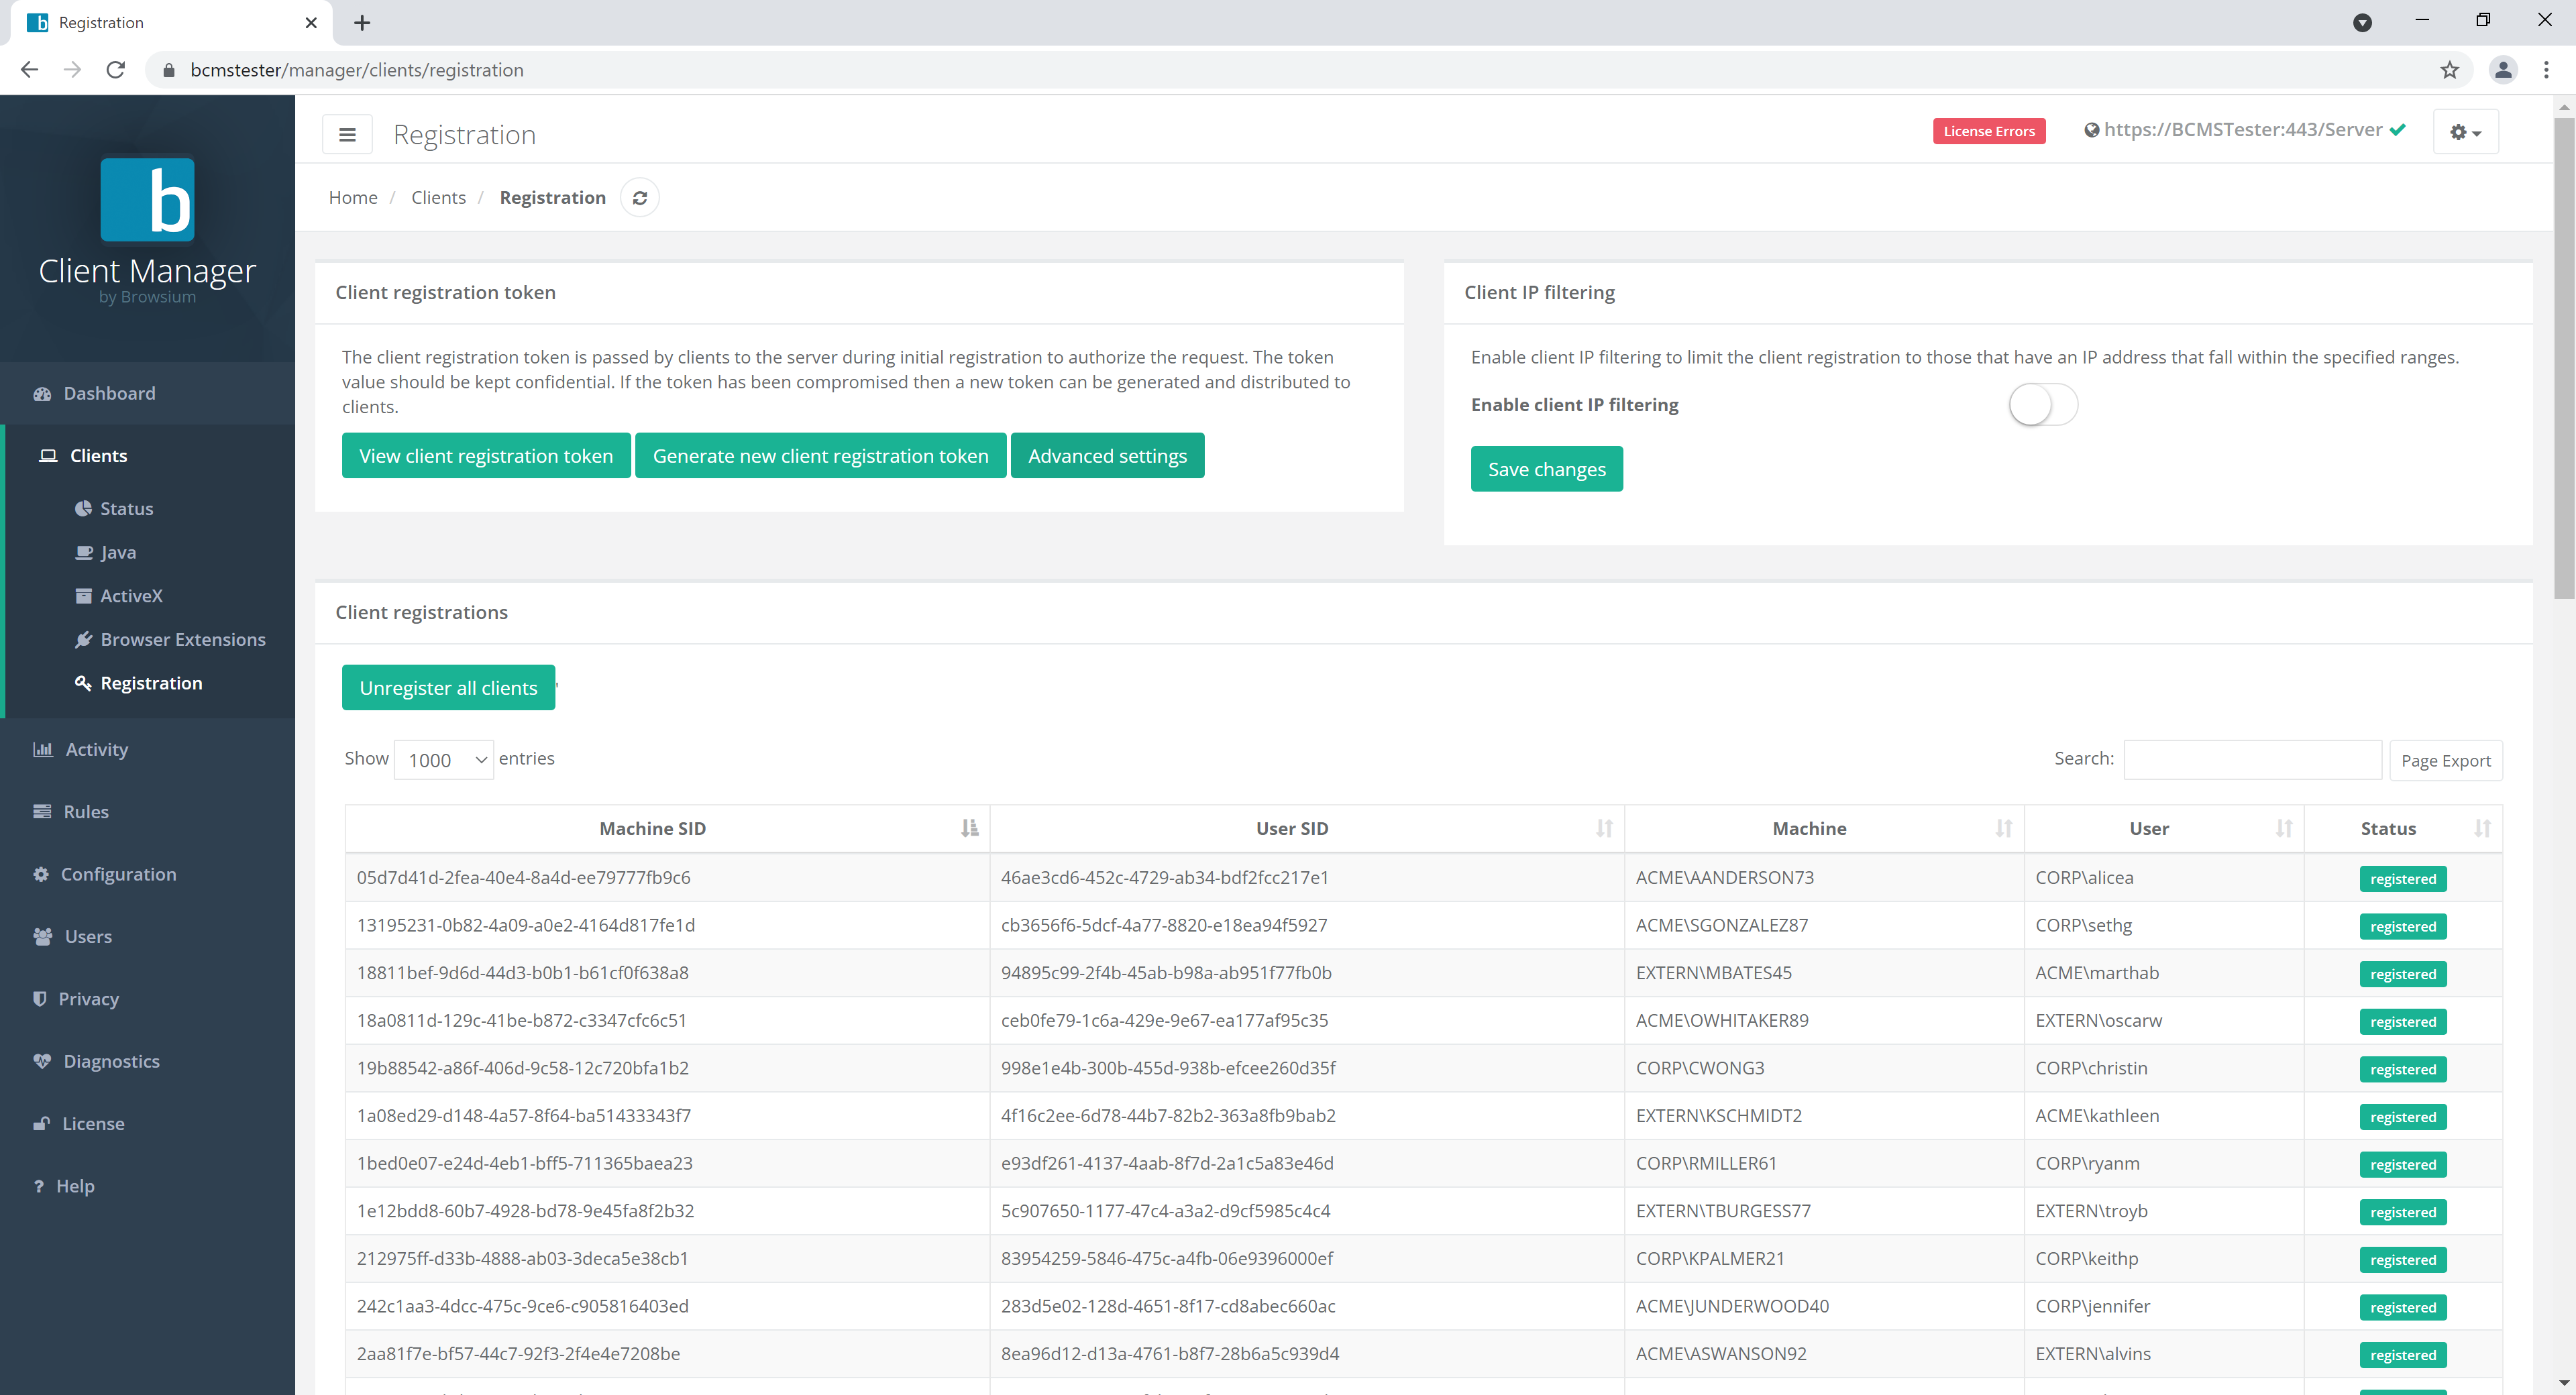The width and height of the screenshot is (2576, 1395).
Task: Select the Java coffee cup icon in sidebar
Action: 85,552
